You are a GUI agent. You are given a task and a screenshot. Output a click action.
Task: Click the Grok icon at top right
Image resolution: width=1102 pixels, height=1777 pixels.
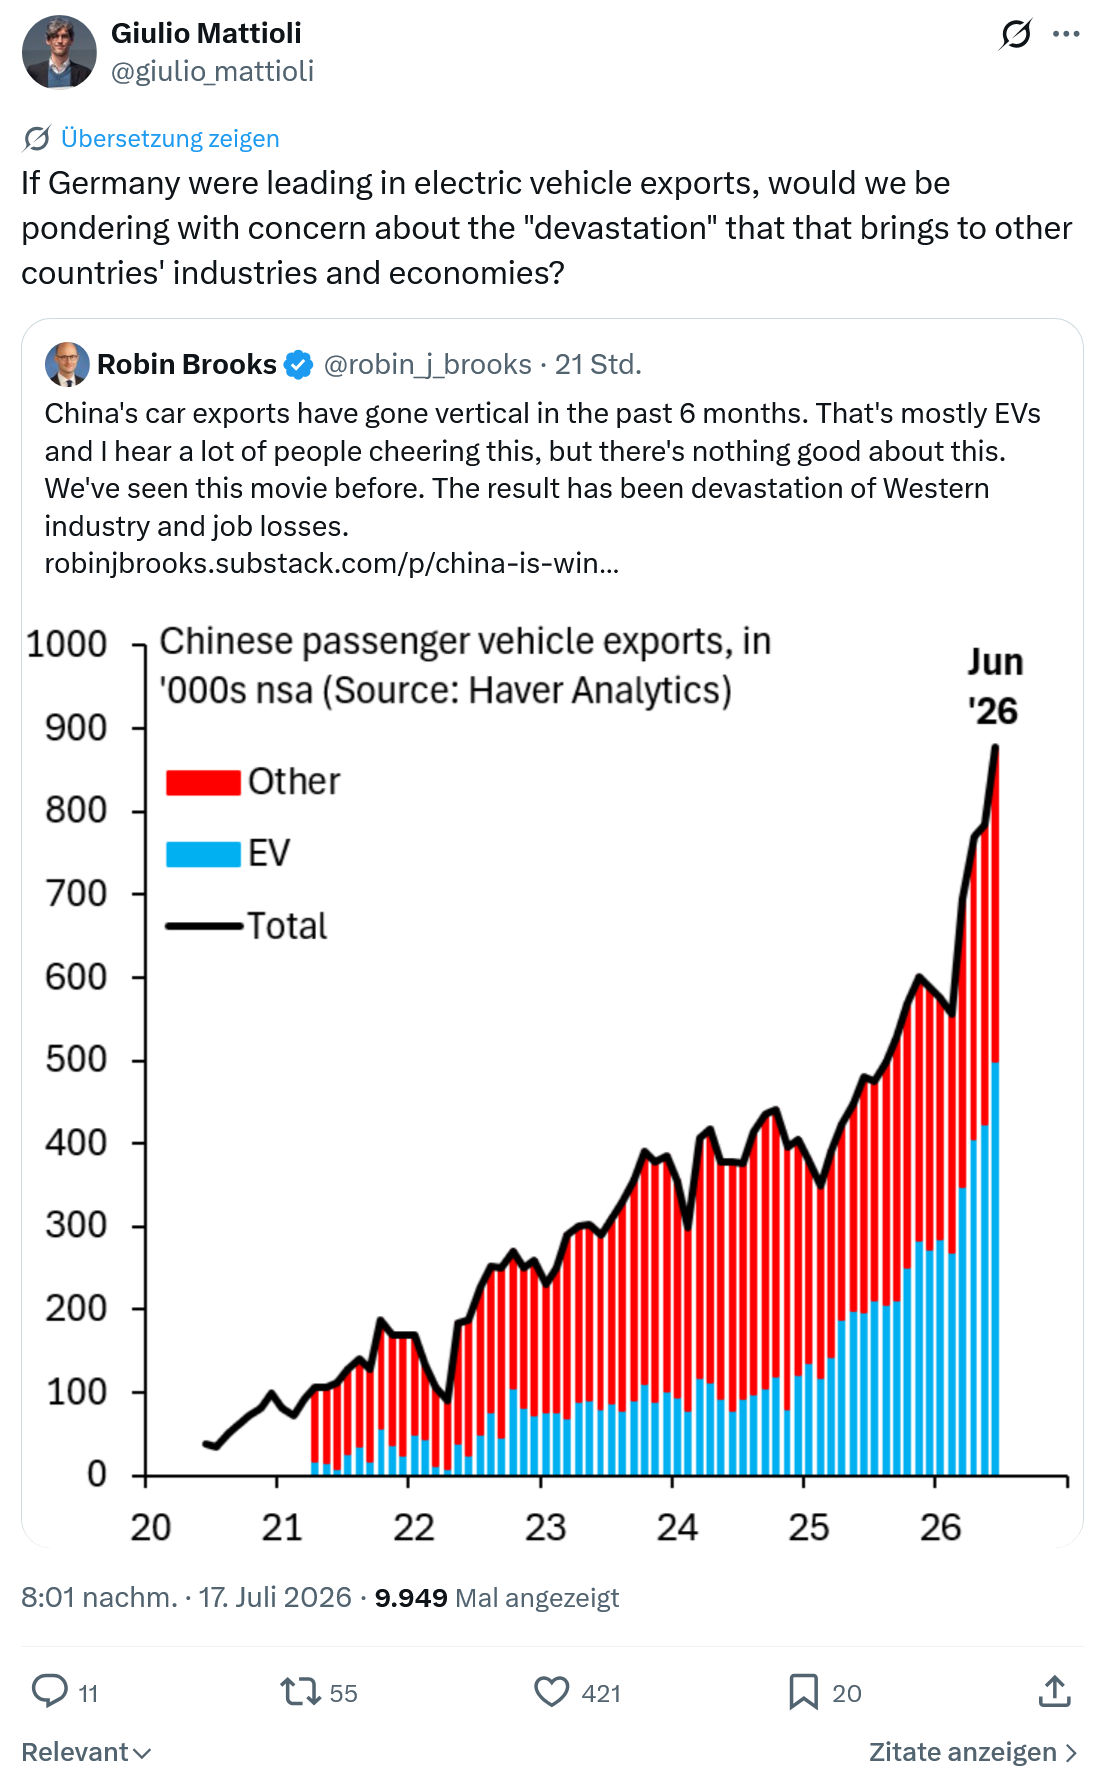click(x=1015, y=35)
